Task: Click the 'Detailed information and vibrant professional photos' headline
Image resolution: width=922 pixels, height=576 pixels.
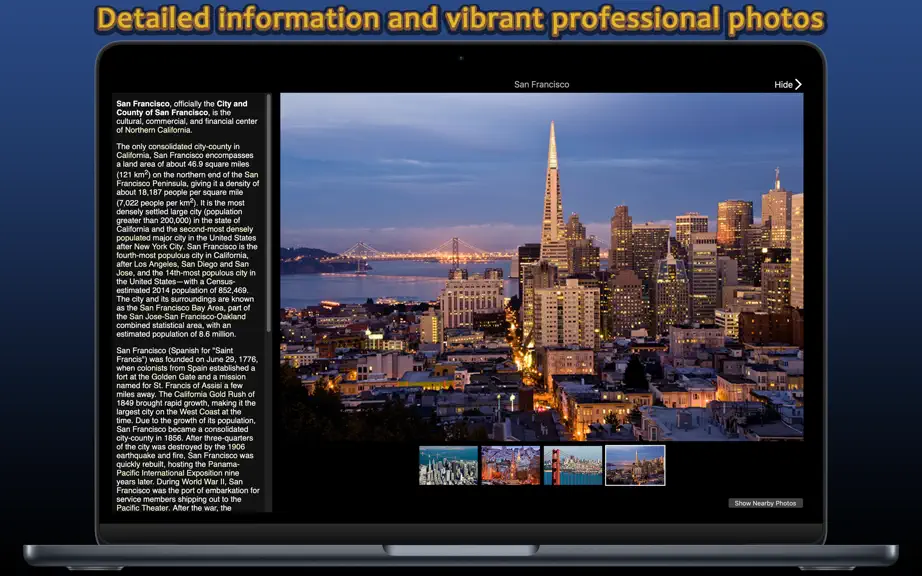Action: [x=460, y=19]
